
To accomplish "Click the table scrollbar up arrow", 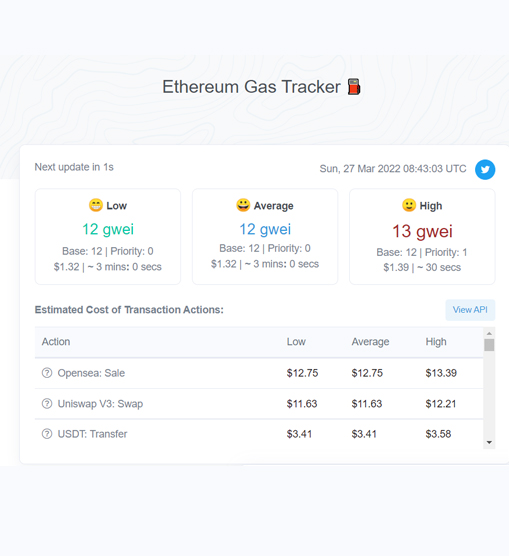I will tap(489, 333).
